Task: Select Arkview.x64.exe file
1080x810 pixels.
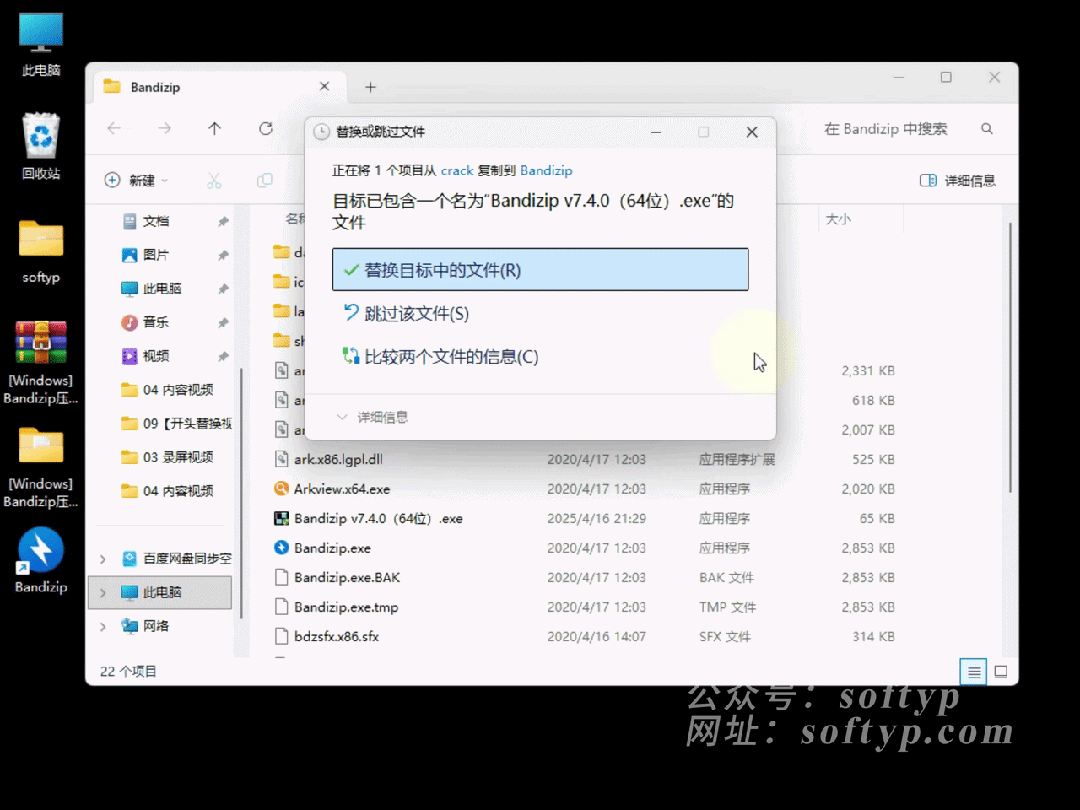Action: (x=332, y=489)
